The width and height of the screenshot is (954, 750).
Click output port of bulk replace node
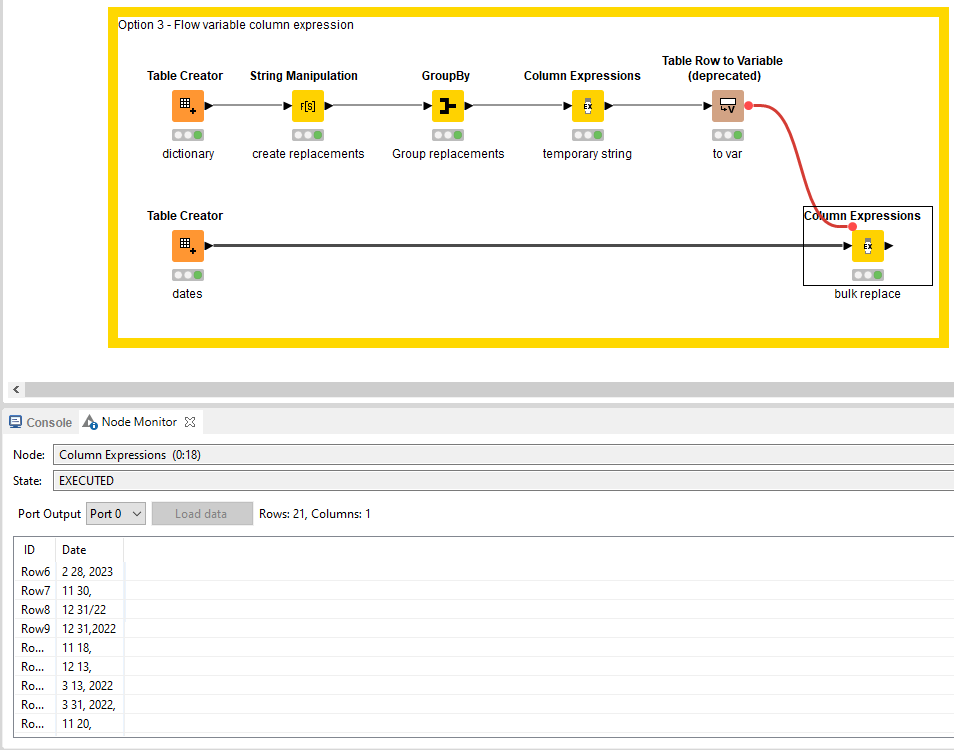pos(889,246)
